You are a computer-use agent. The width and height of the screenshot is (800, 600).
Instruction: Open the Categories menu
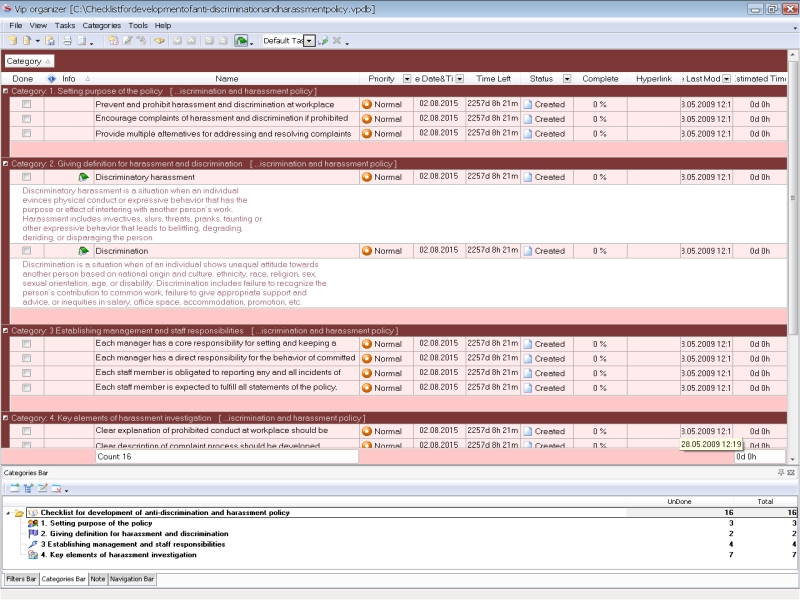(102, 26)
